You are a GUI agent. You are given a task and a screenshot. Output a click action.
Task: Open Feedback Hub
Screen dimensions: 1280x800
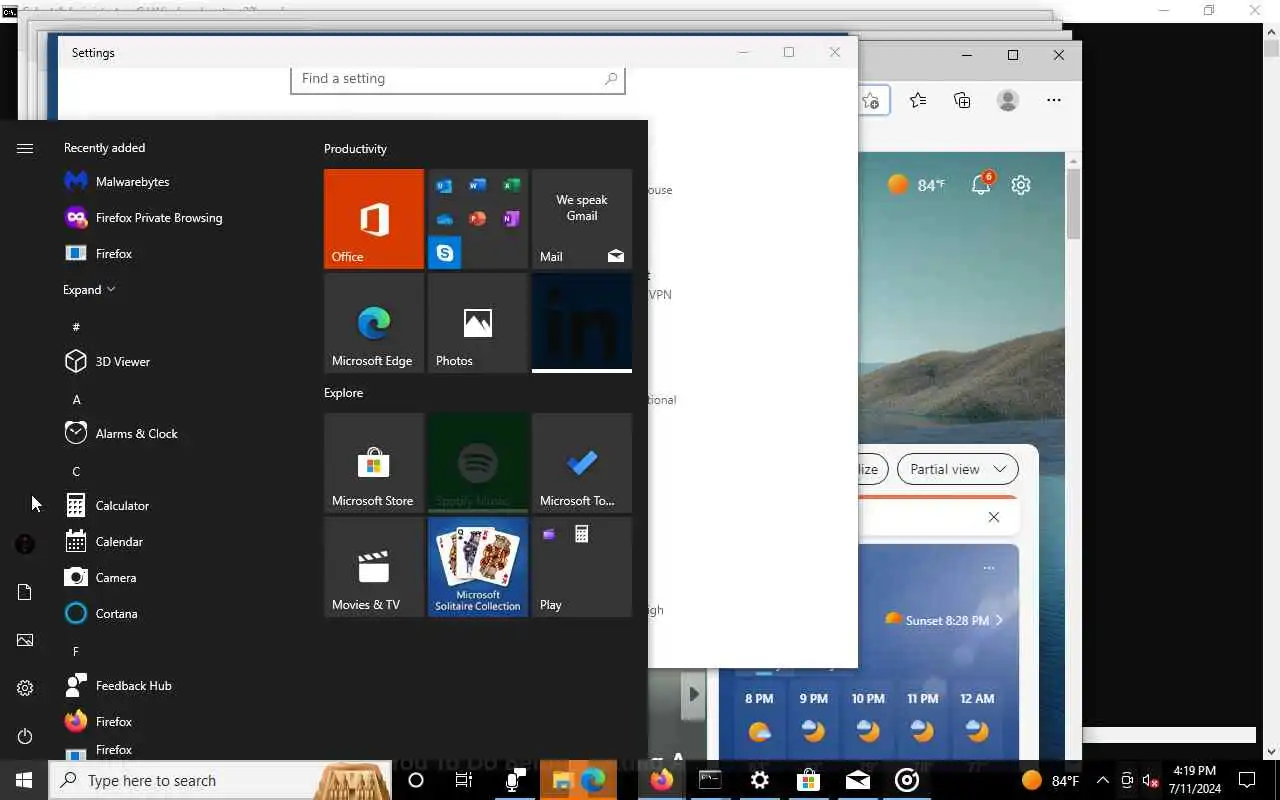(x=170, y=685)
